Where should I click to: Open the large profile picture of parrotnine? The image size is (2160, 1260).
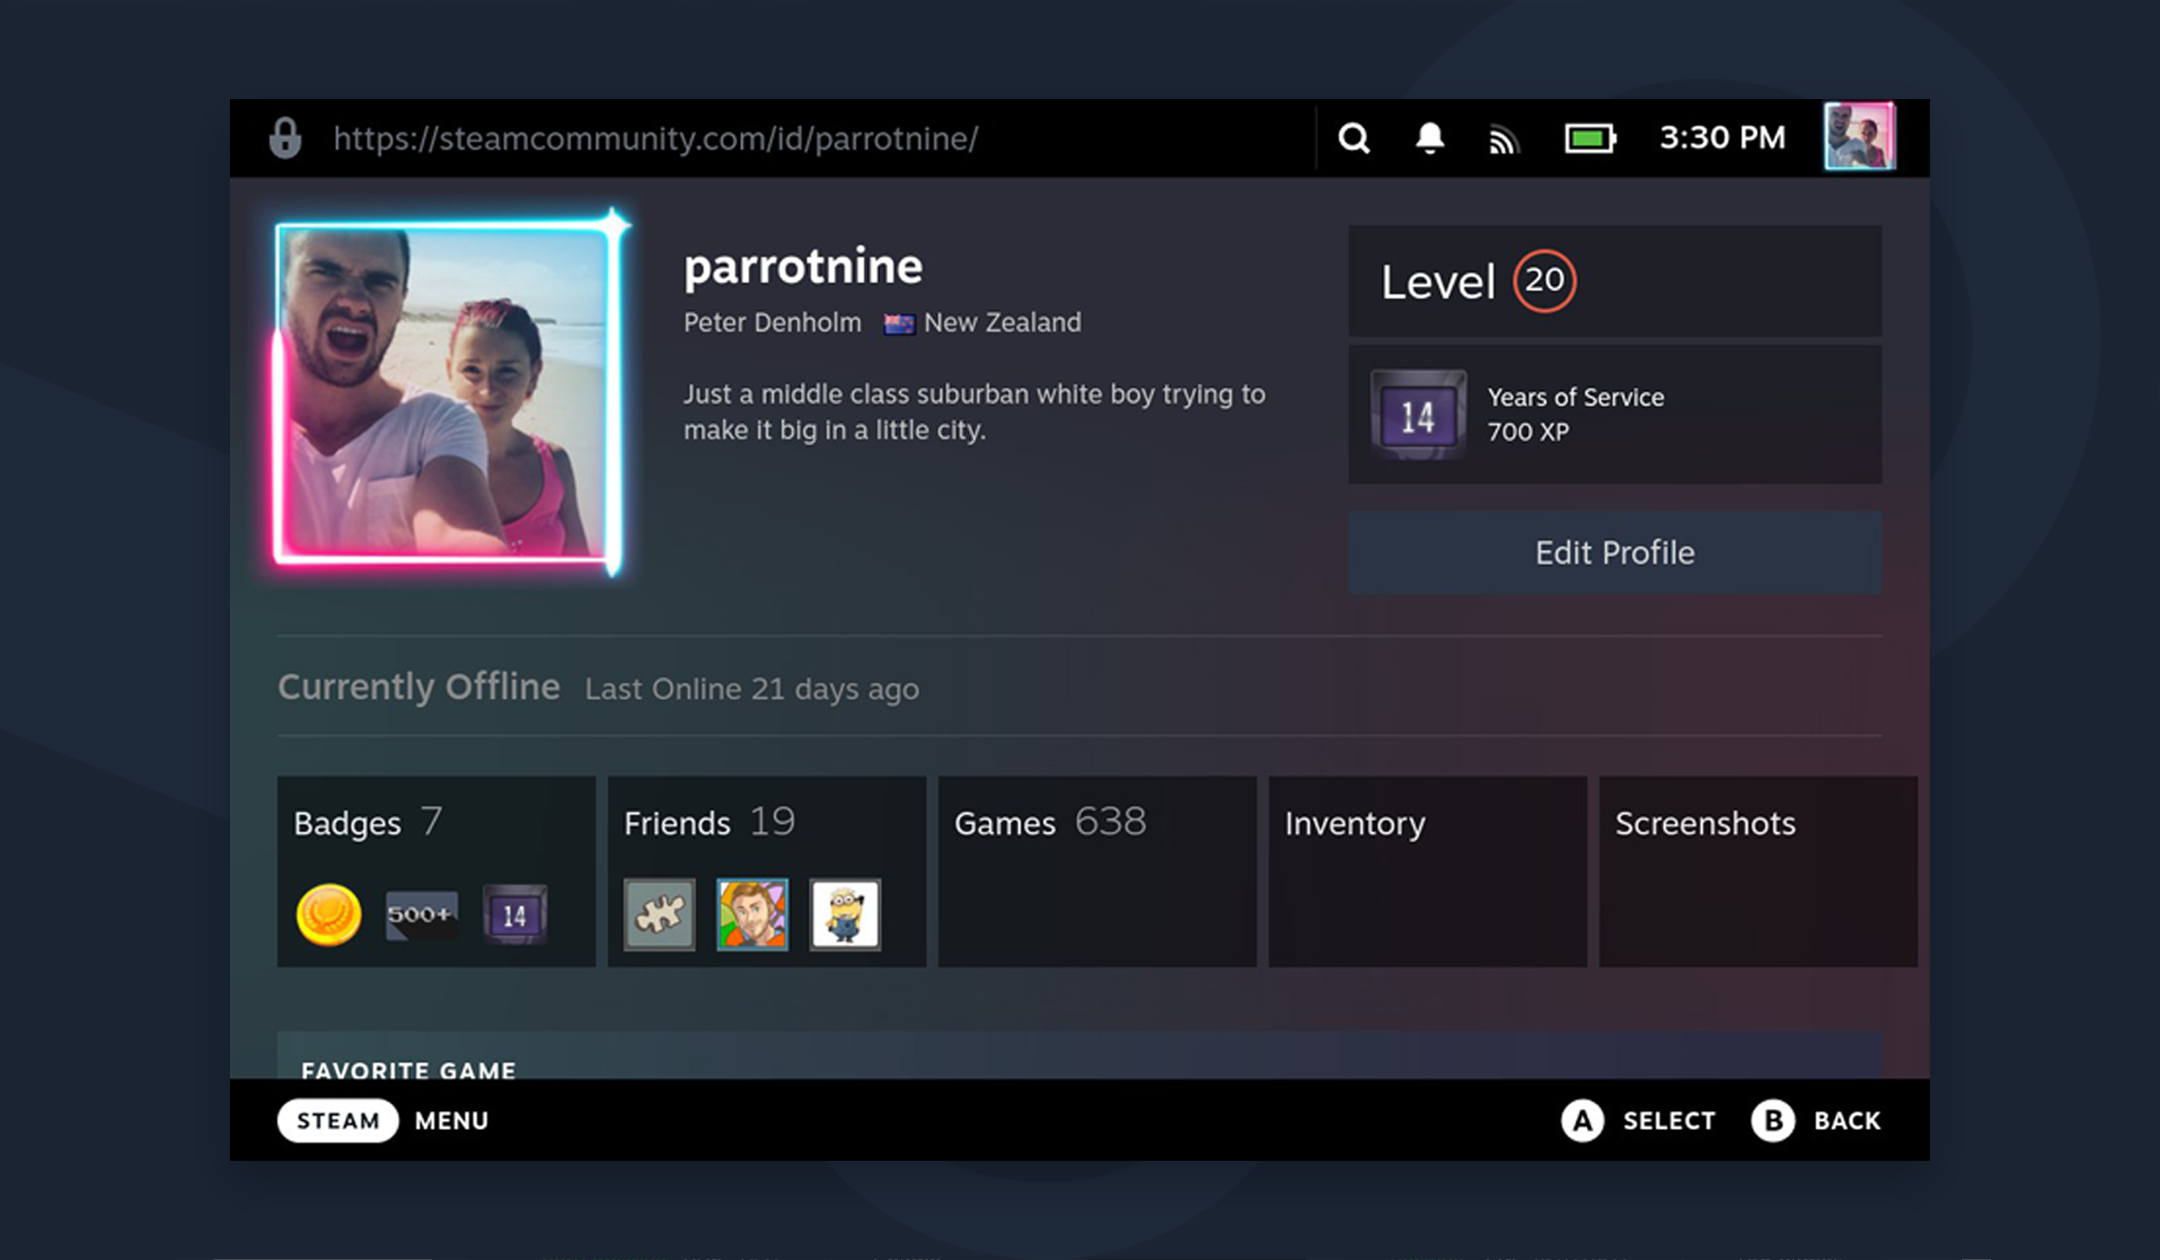448,393
